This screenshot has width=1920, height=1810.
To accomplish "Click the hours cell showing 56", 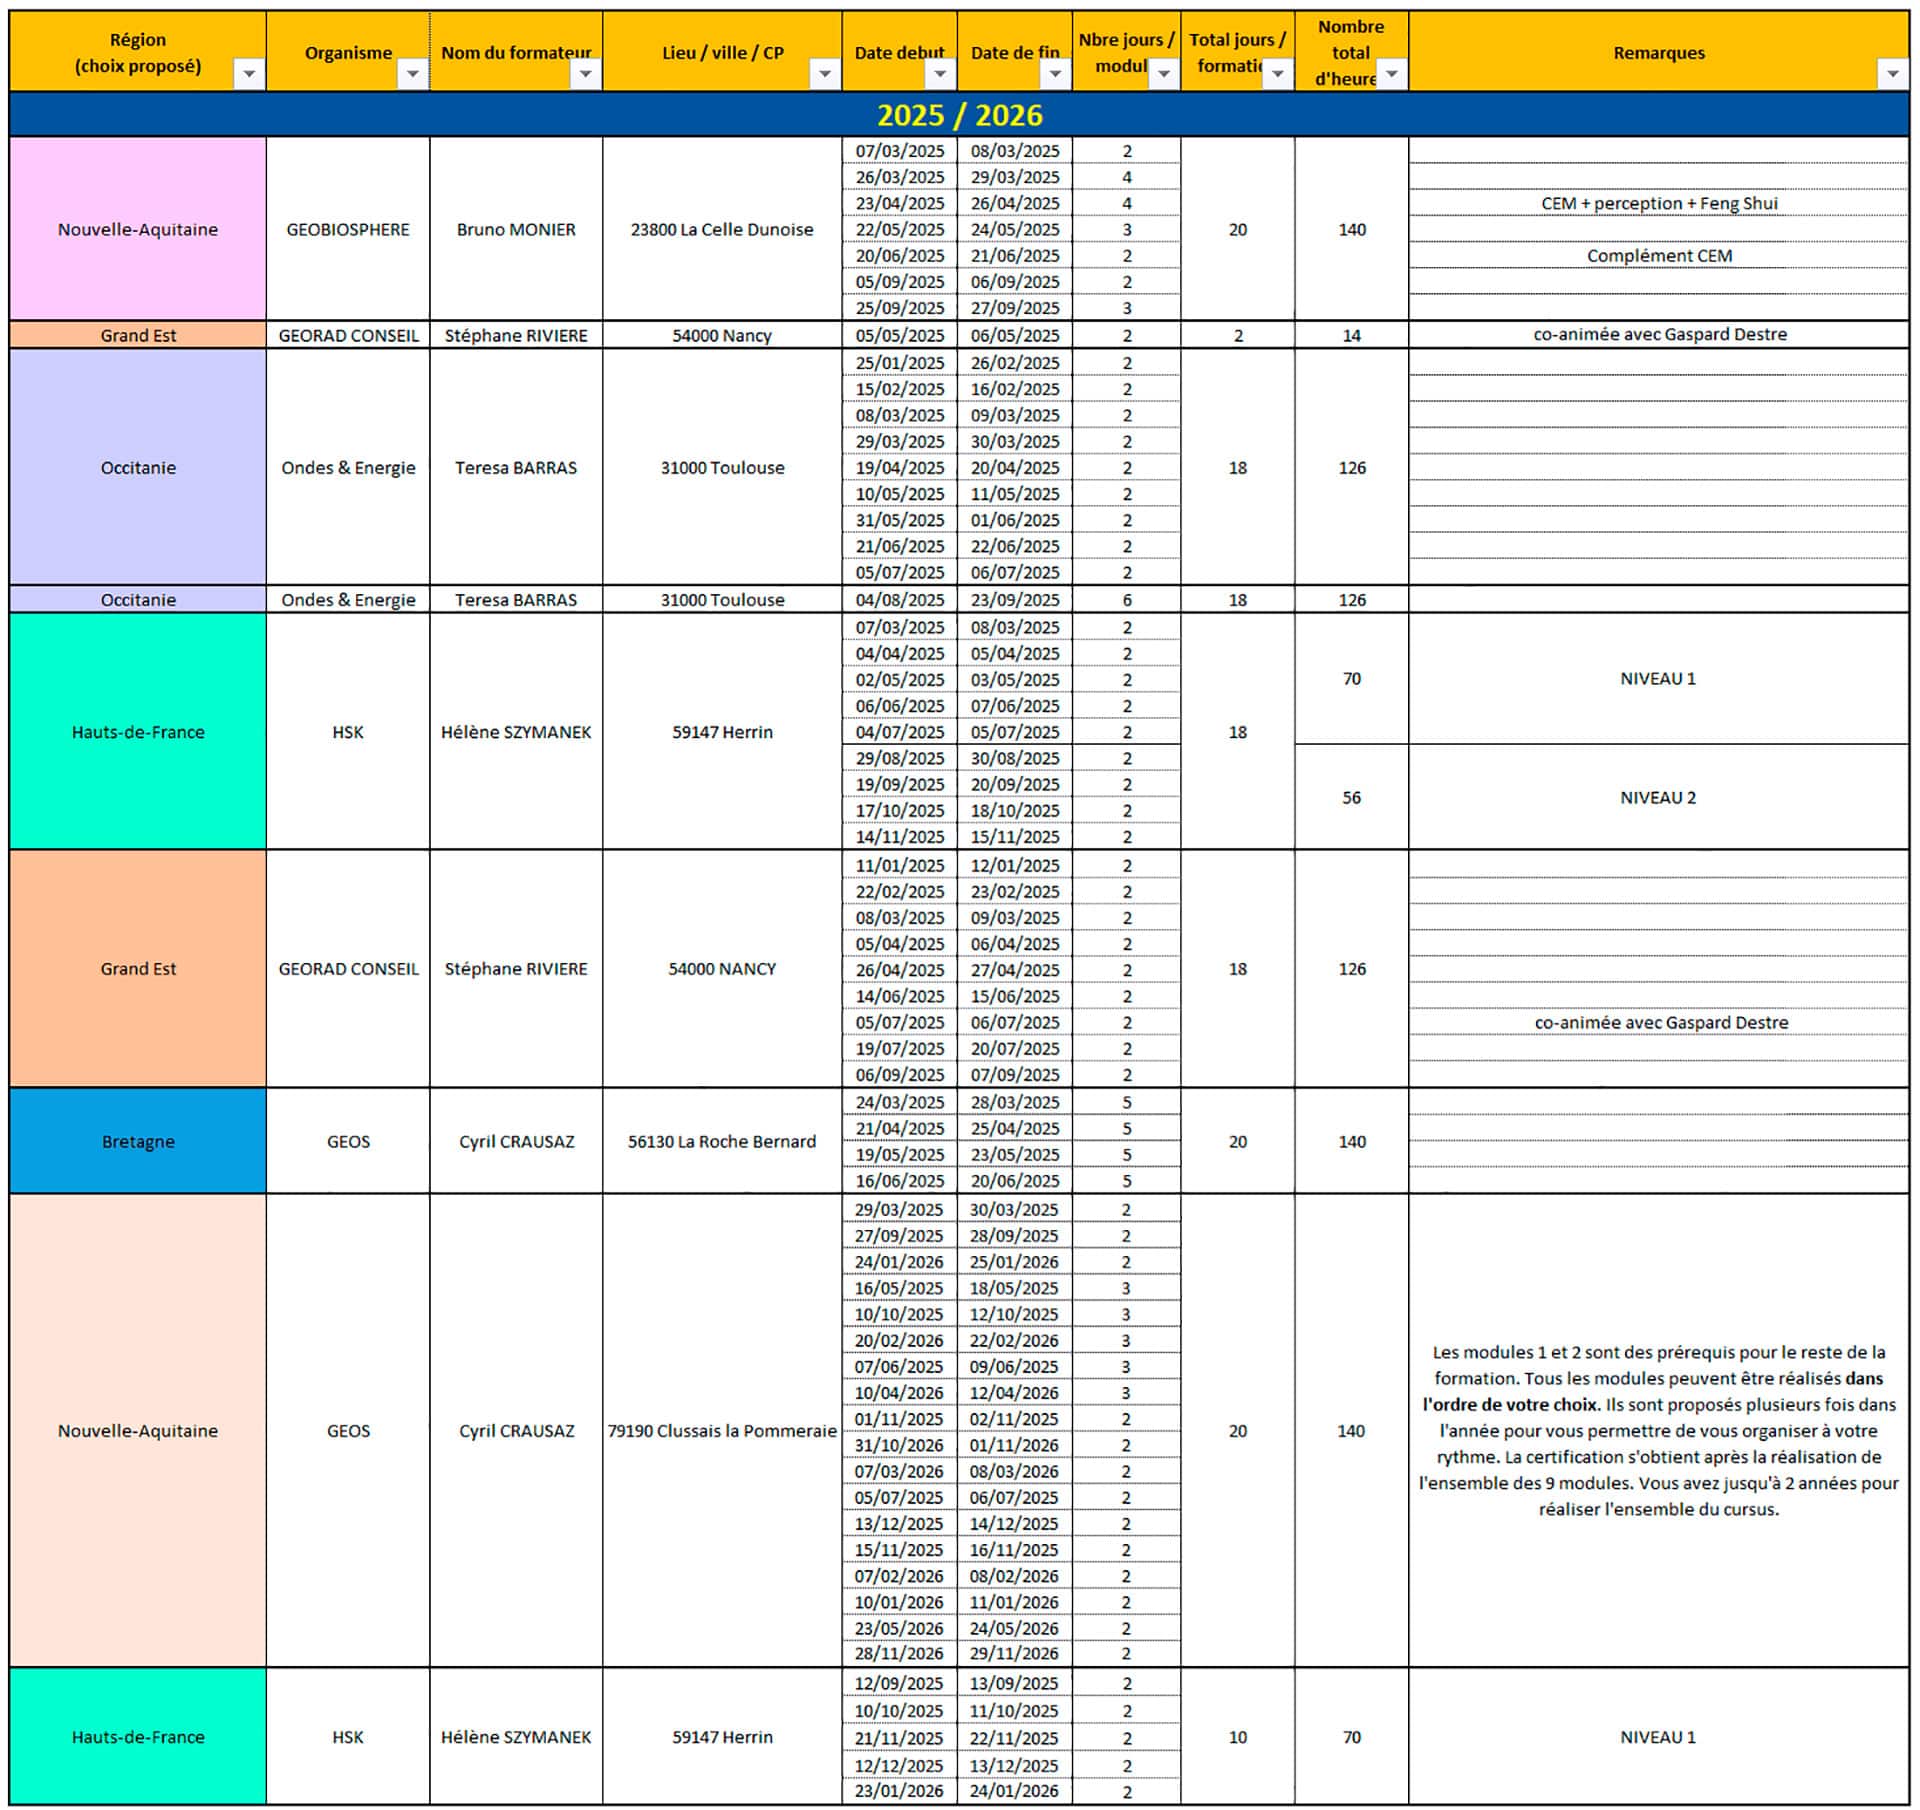I will pyautogui.click(x=1352, y=797).
